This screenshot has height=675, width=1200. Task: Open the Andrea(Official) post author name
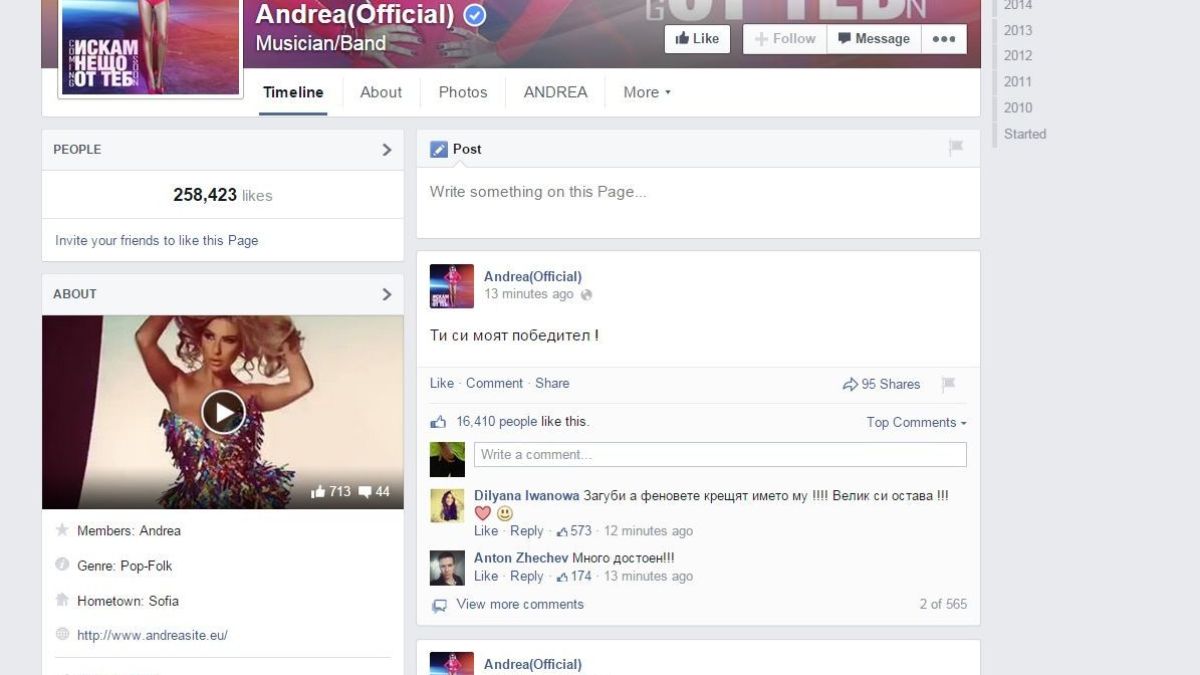click(x=533, y=276)
